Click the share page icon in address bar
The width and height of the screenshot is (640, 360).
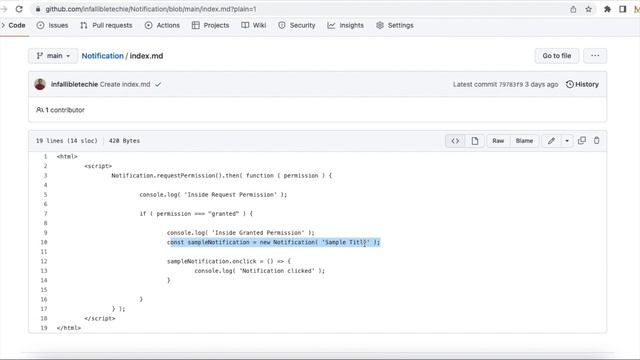[573, 9]
